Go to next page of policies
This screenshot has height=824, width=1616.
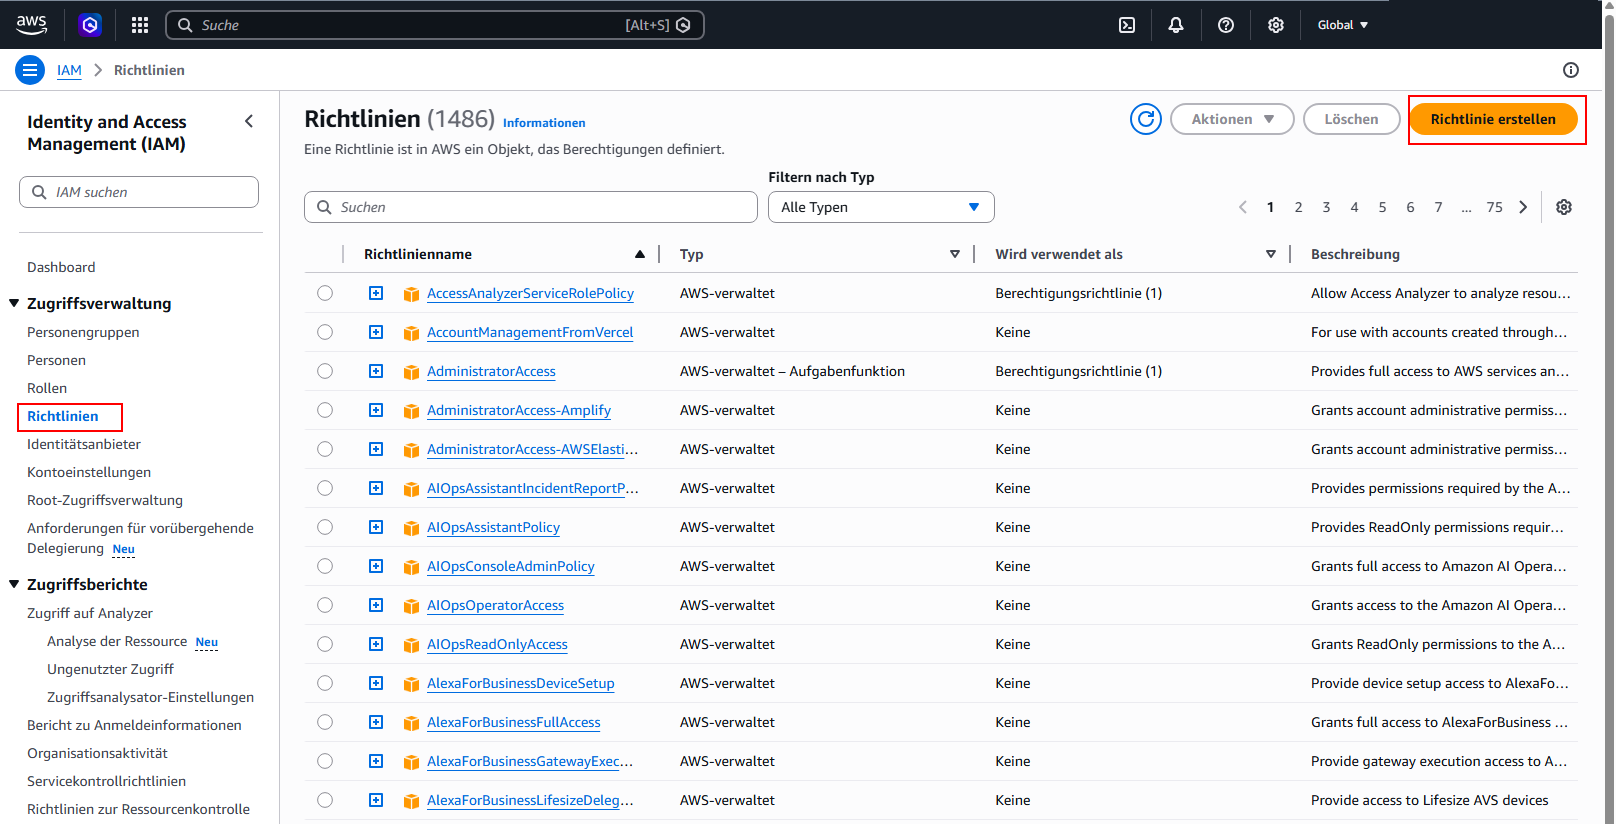pos(1523,207)
